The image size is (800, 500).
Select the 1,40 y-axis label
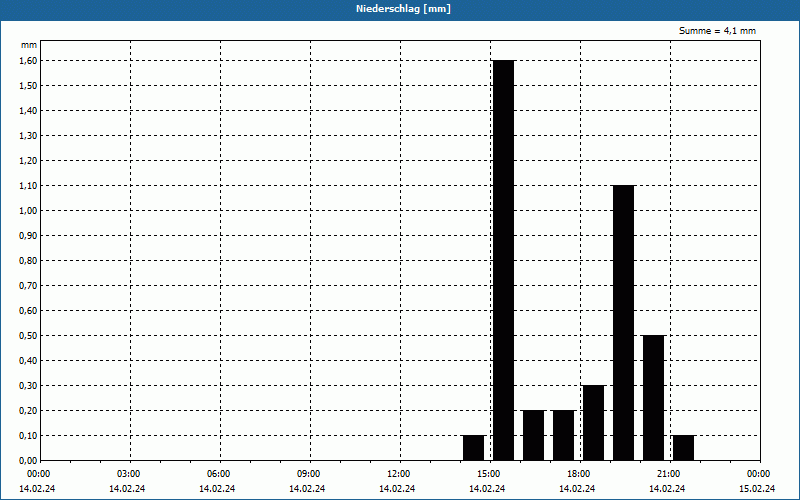tap(28, 110)
